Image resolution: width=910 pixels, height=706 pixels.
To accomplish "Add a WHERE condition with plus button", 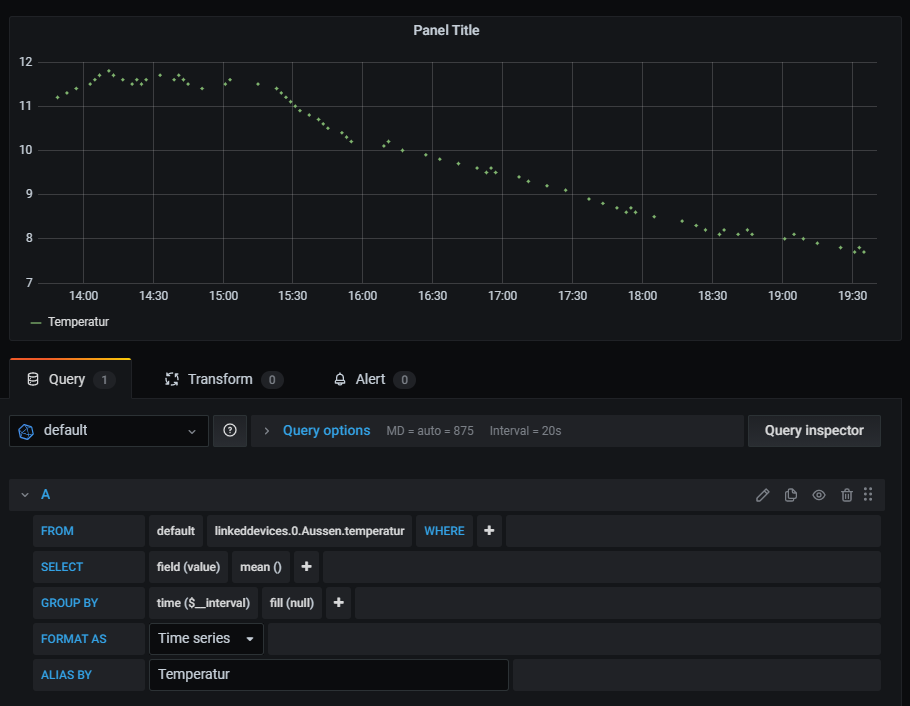I will pyautogui.click(x=489, y=531).
